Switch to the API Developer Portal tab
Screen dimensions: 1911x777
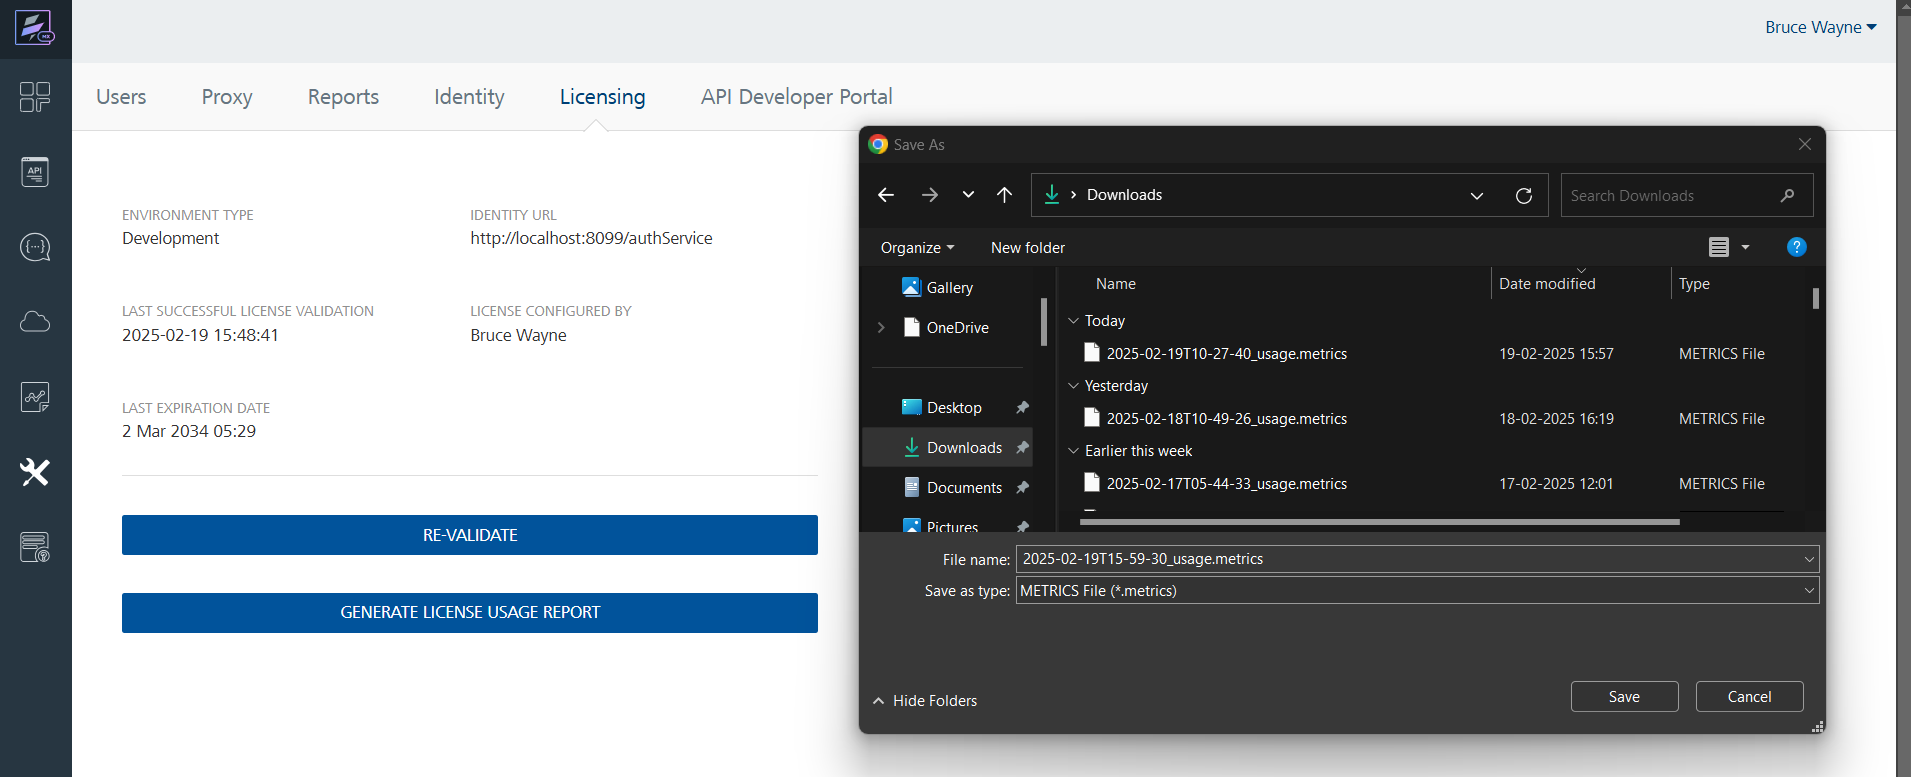(796, 97)
